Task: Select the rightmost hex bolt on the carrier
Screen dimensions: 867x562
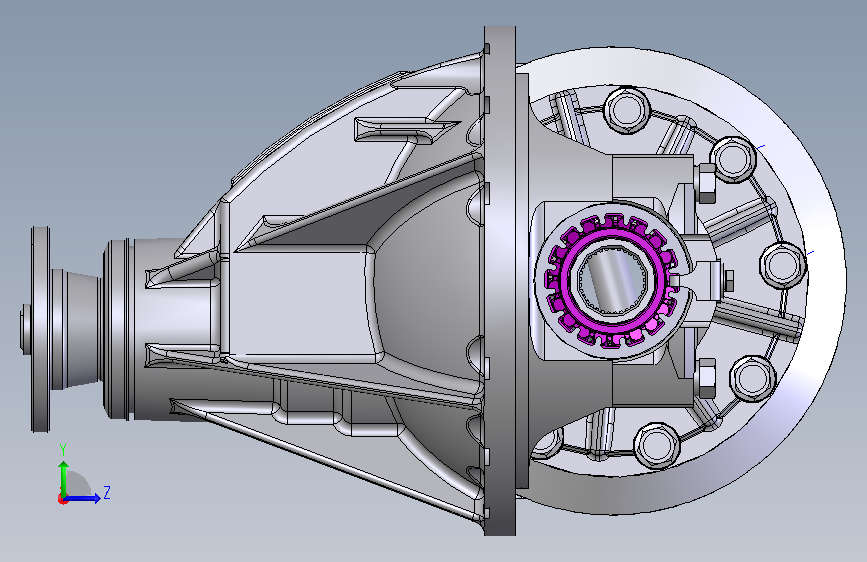Action: tap(782, 265)
